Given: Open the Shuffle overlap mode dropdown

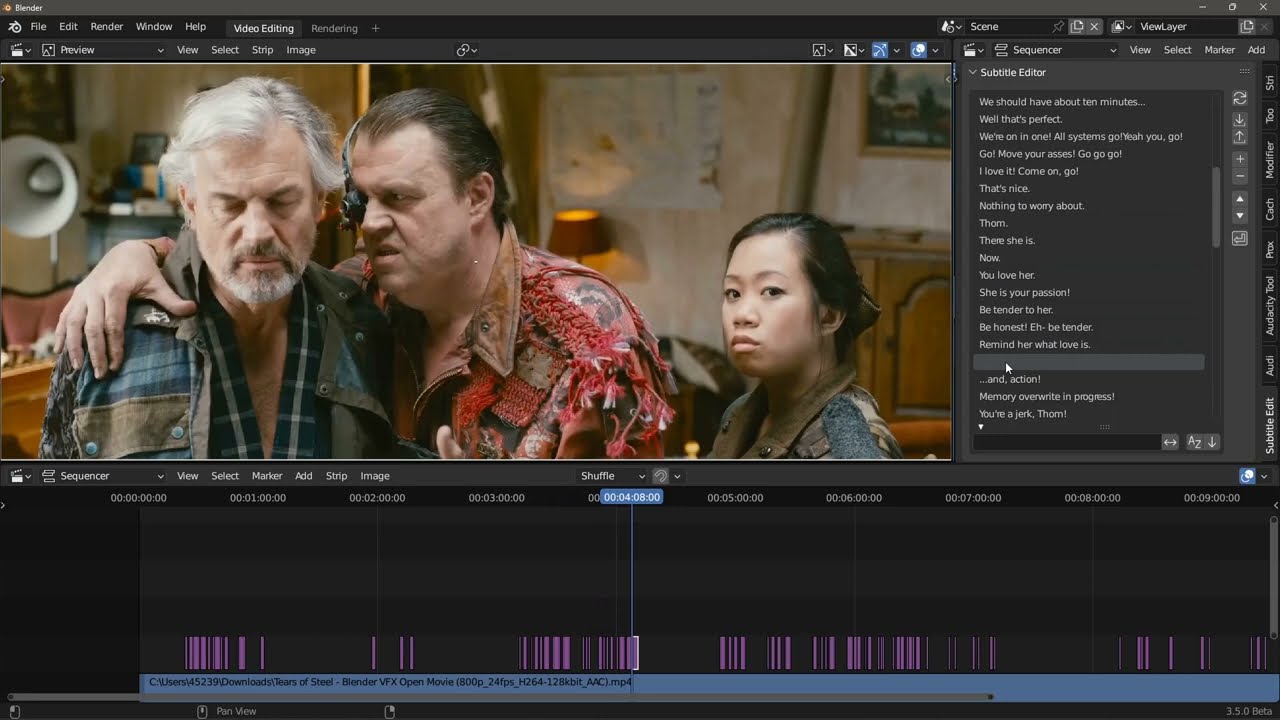Looking at the screenshot, I should click(613, 476).
